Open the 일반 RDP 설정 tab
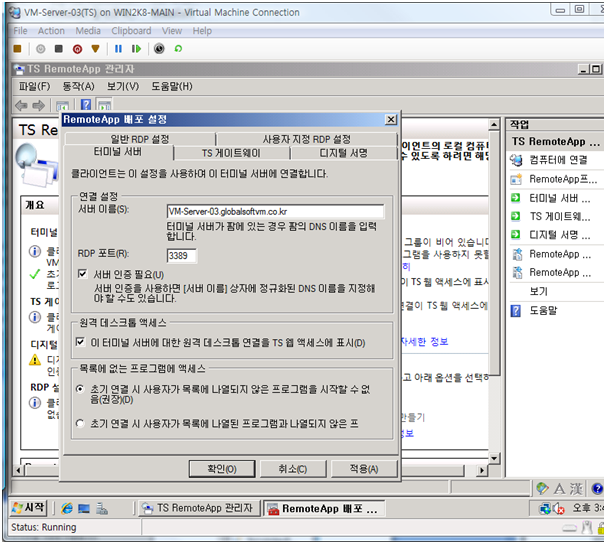The image size is (606, 544). coord(140,139)
